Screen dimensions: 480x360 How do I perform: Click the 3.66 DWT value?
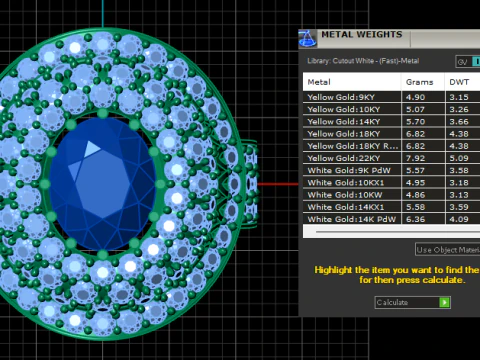459,122
